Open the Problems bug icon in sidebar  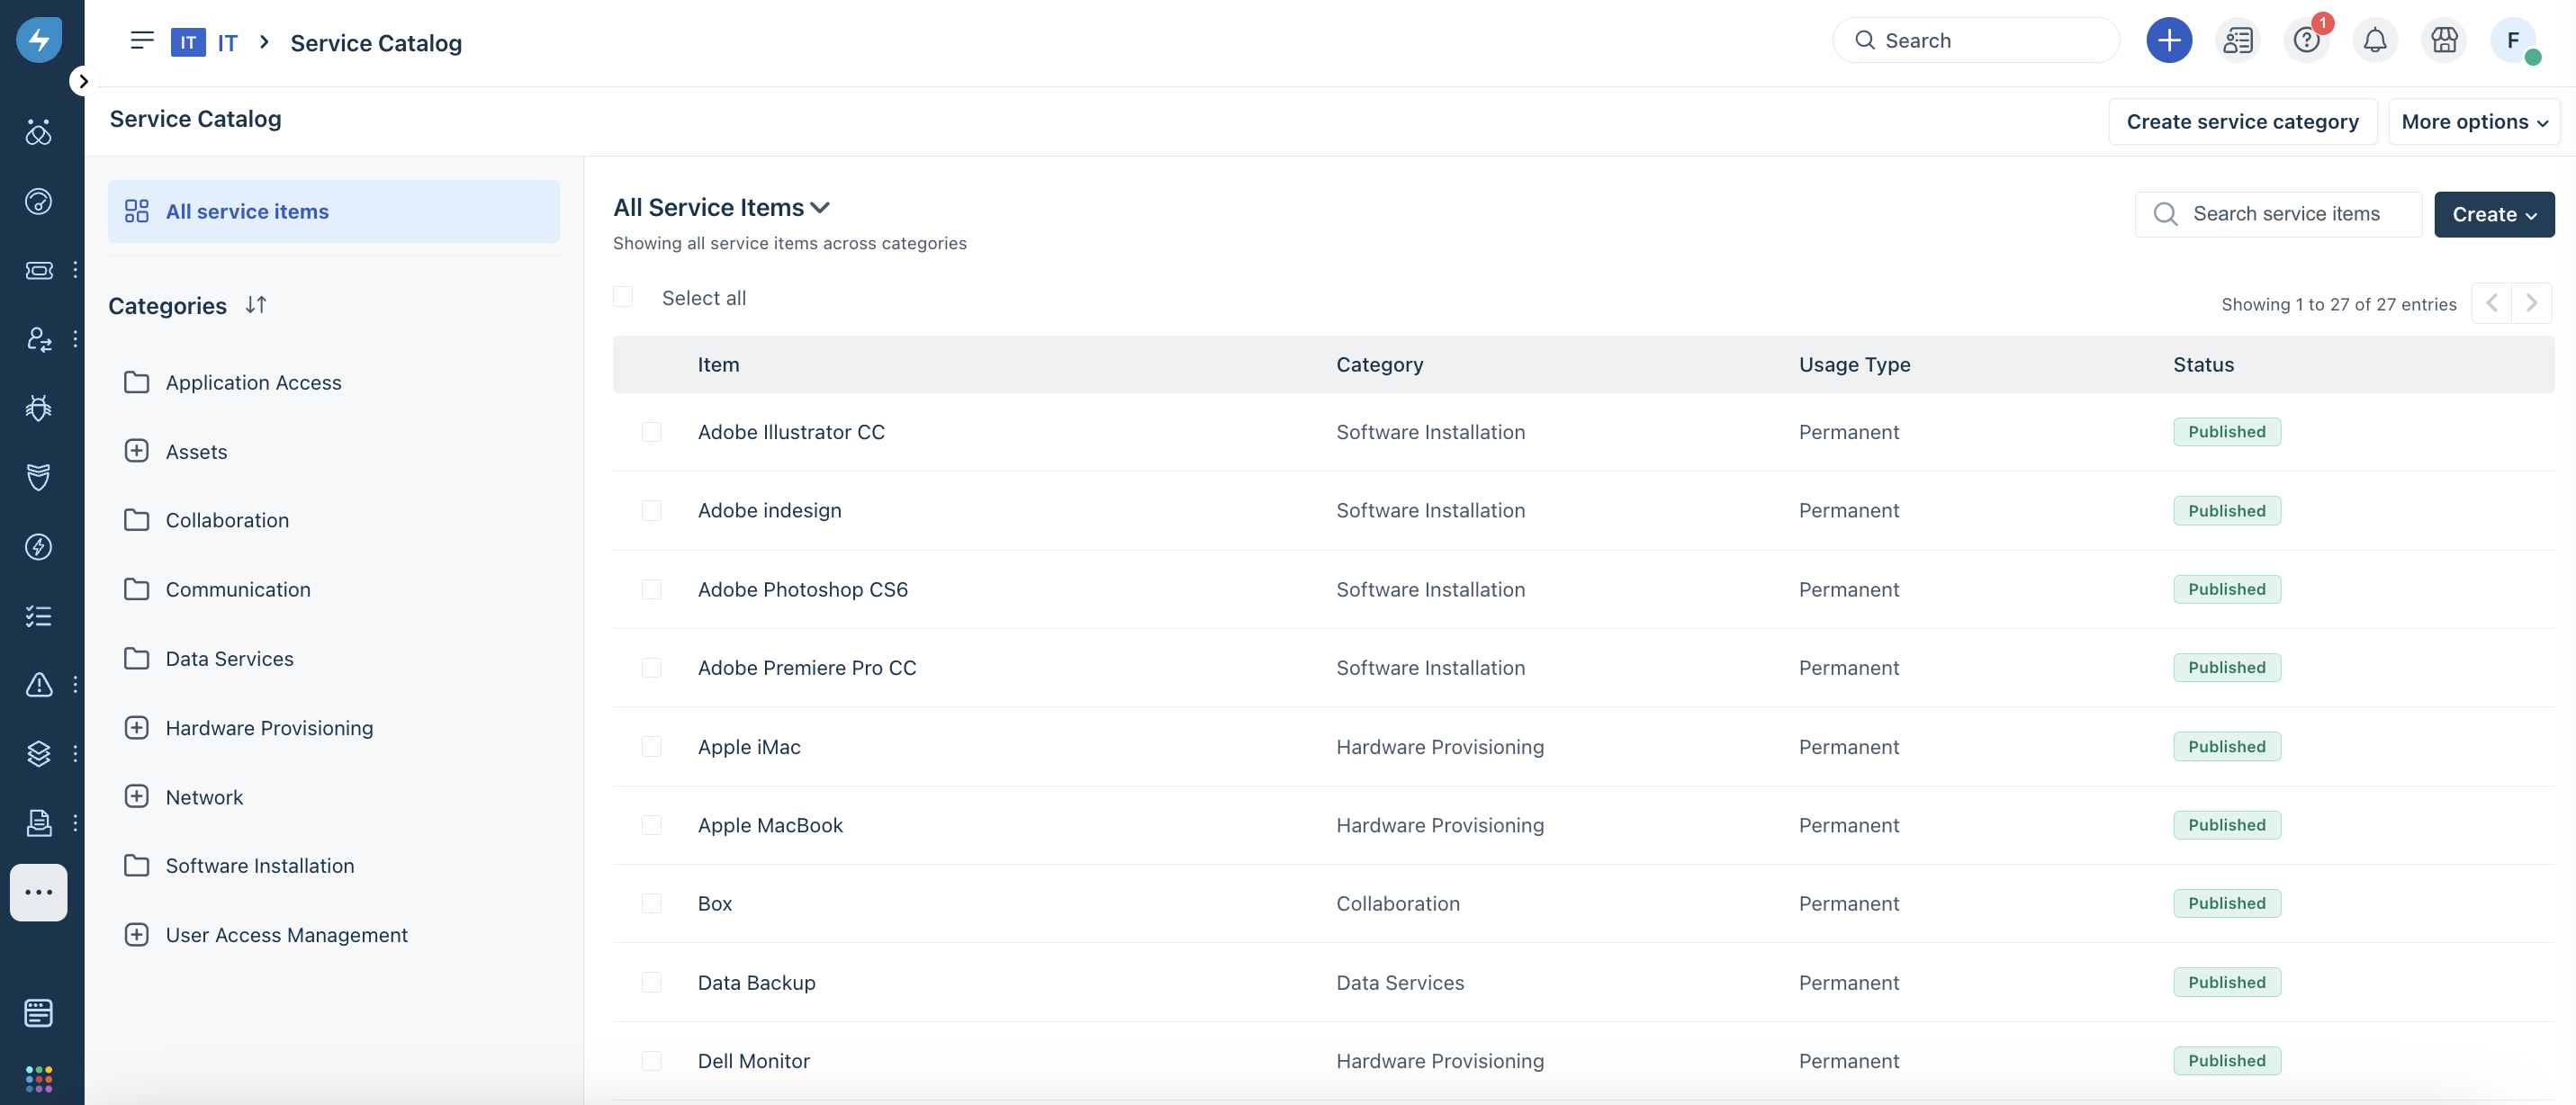pyautogui.click(x=38, y=408)
